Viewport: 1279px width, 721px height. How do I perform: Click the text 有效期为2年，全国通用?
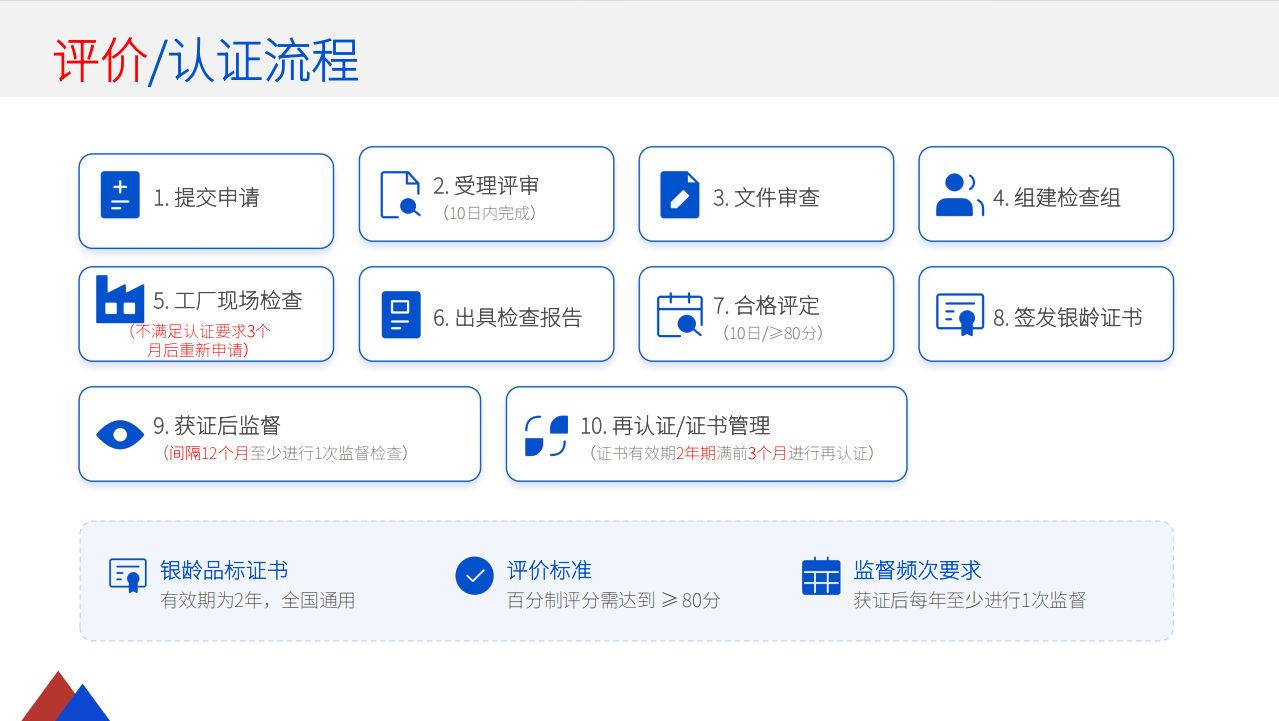pyautogui.click(x=258, y=601)
